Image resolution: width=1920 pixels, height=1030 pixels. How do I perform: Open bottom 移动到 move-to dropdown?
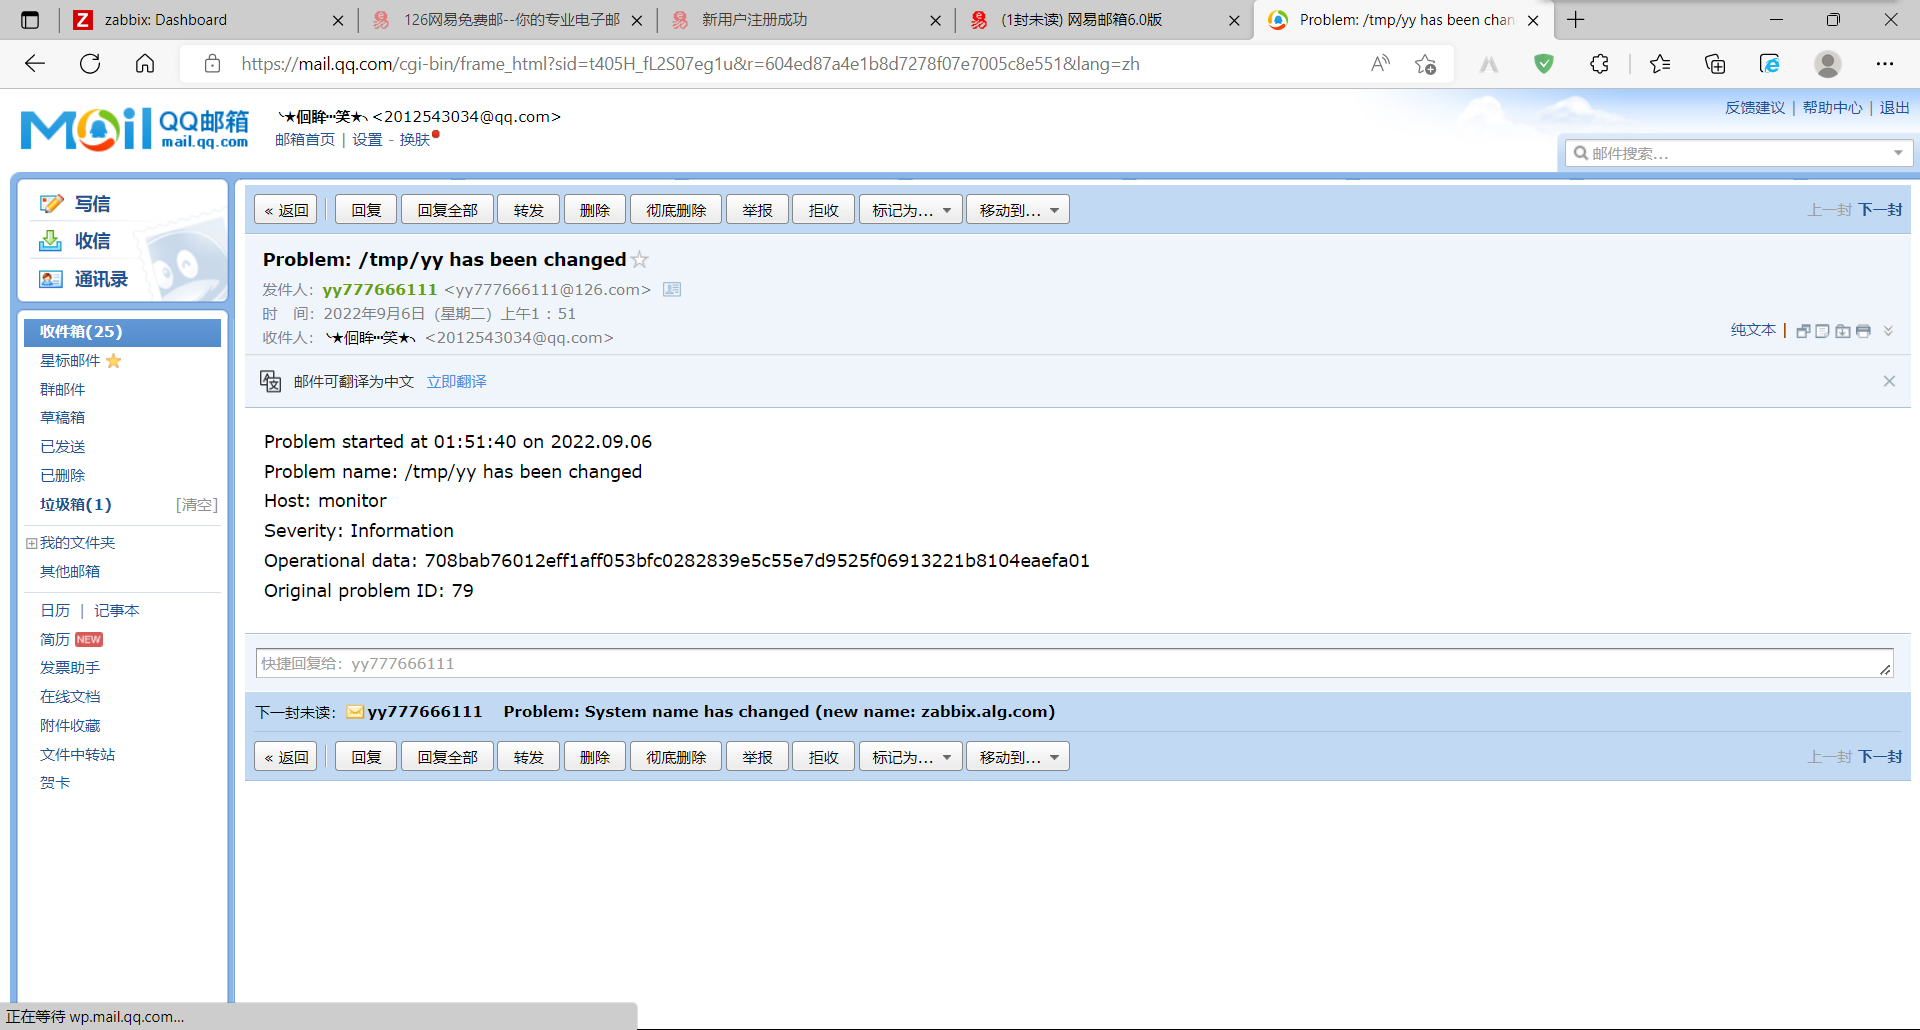tap(1018, 757)
